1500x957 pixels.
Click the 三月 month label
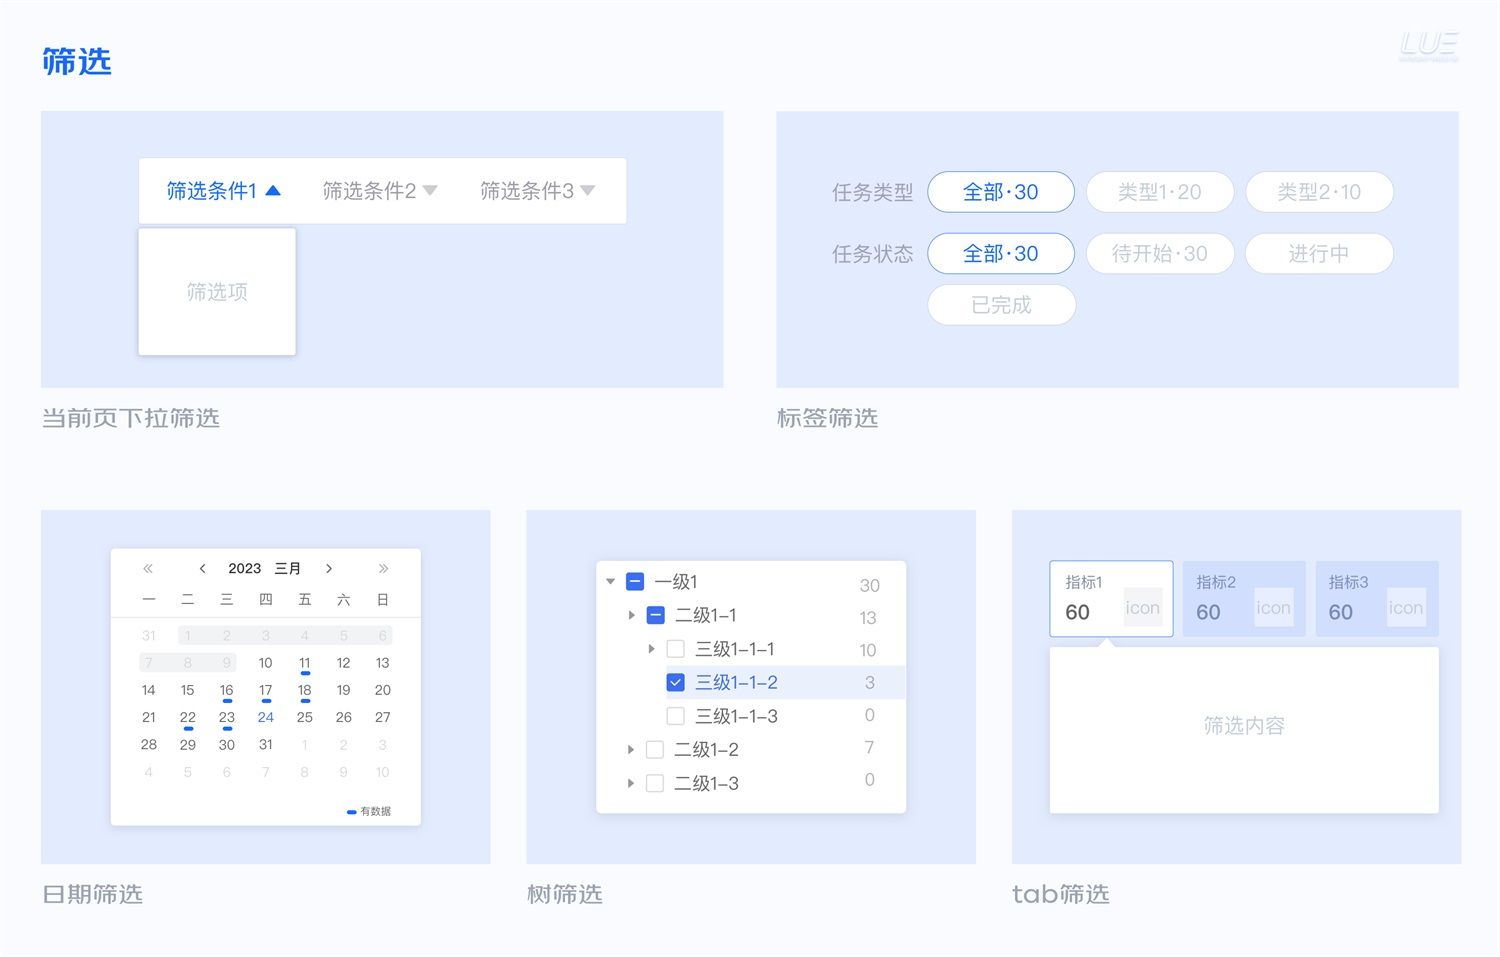[x=288, y=568]
